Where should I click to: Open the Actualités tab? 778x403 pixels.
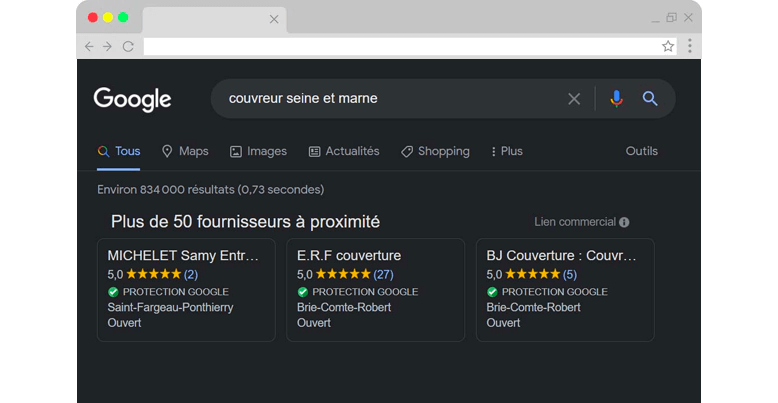click(x=344, y=151)
